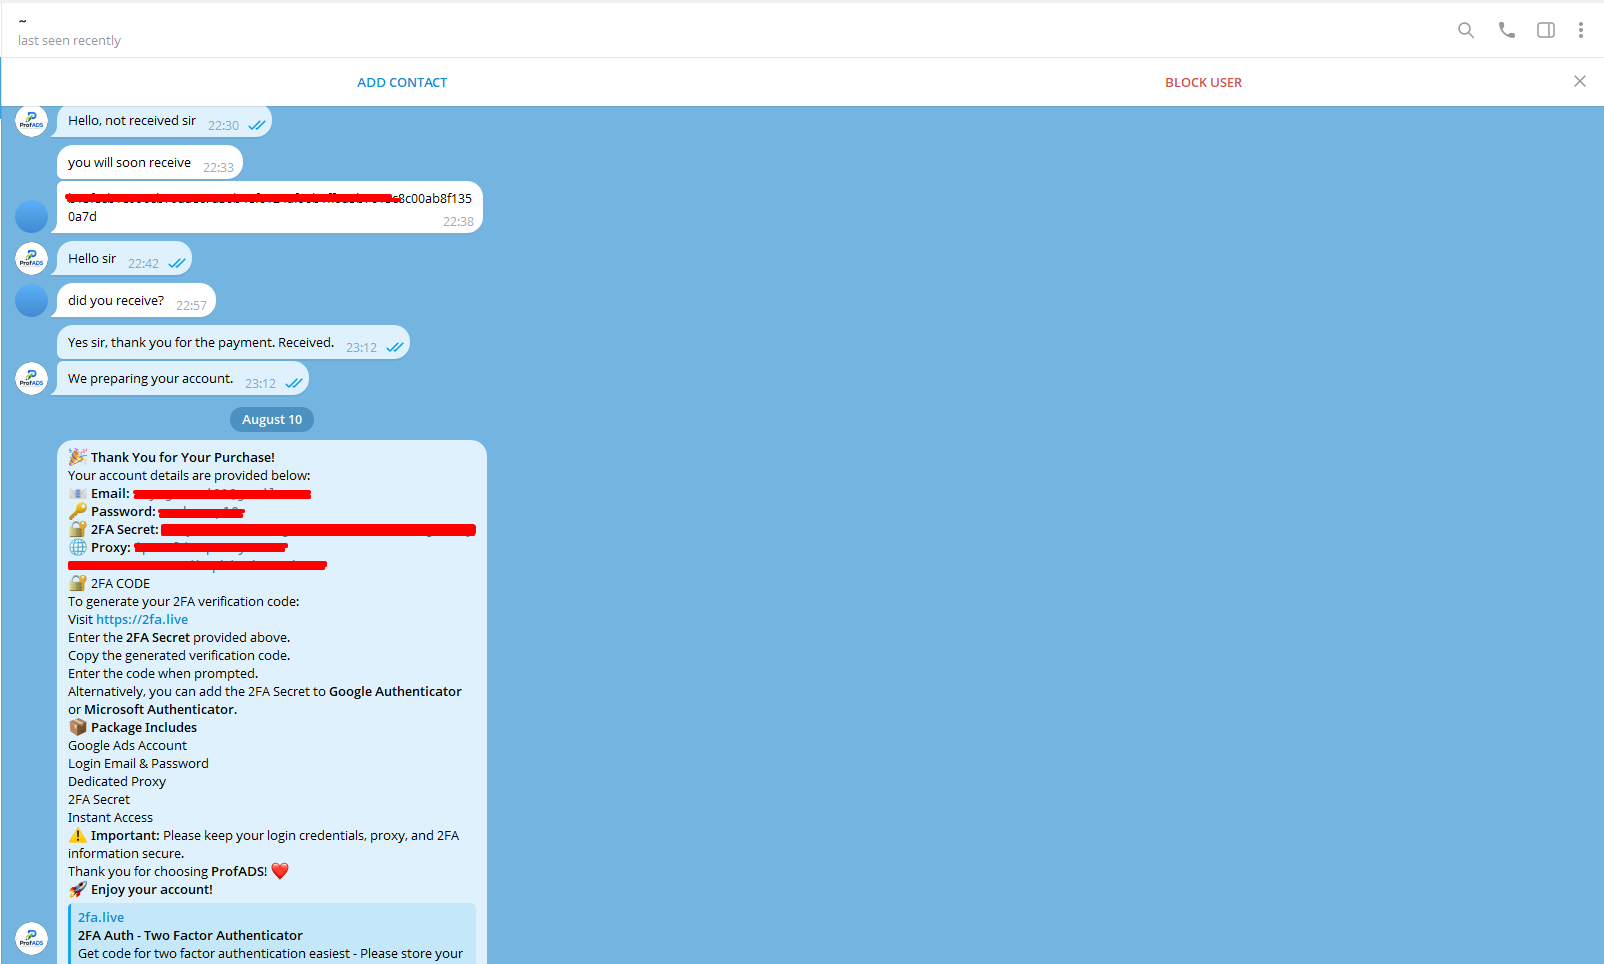Click ProfADS avatar beside "Hello sir"

[32, 258]
